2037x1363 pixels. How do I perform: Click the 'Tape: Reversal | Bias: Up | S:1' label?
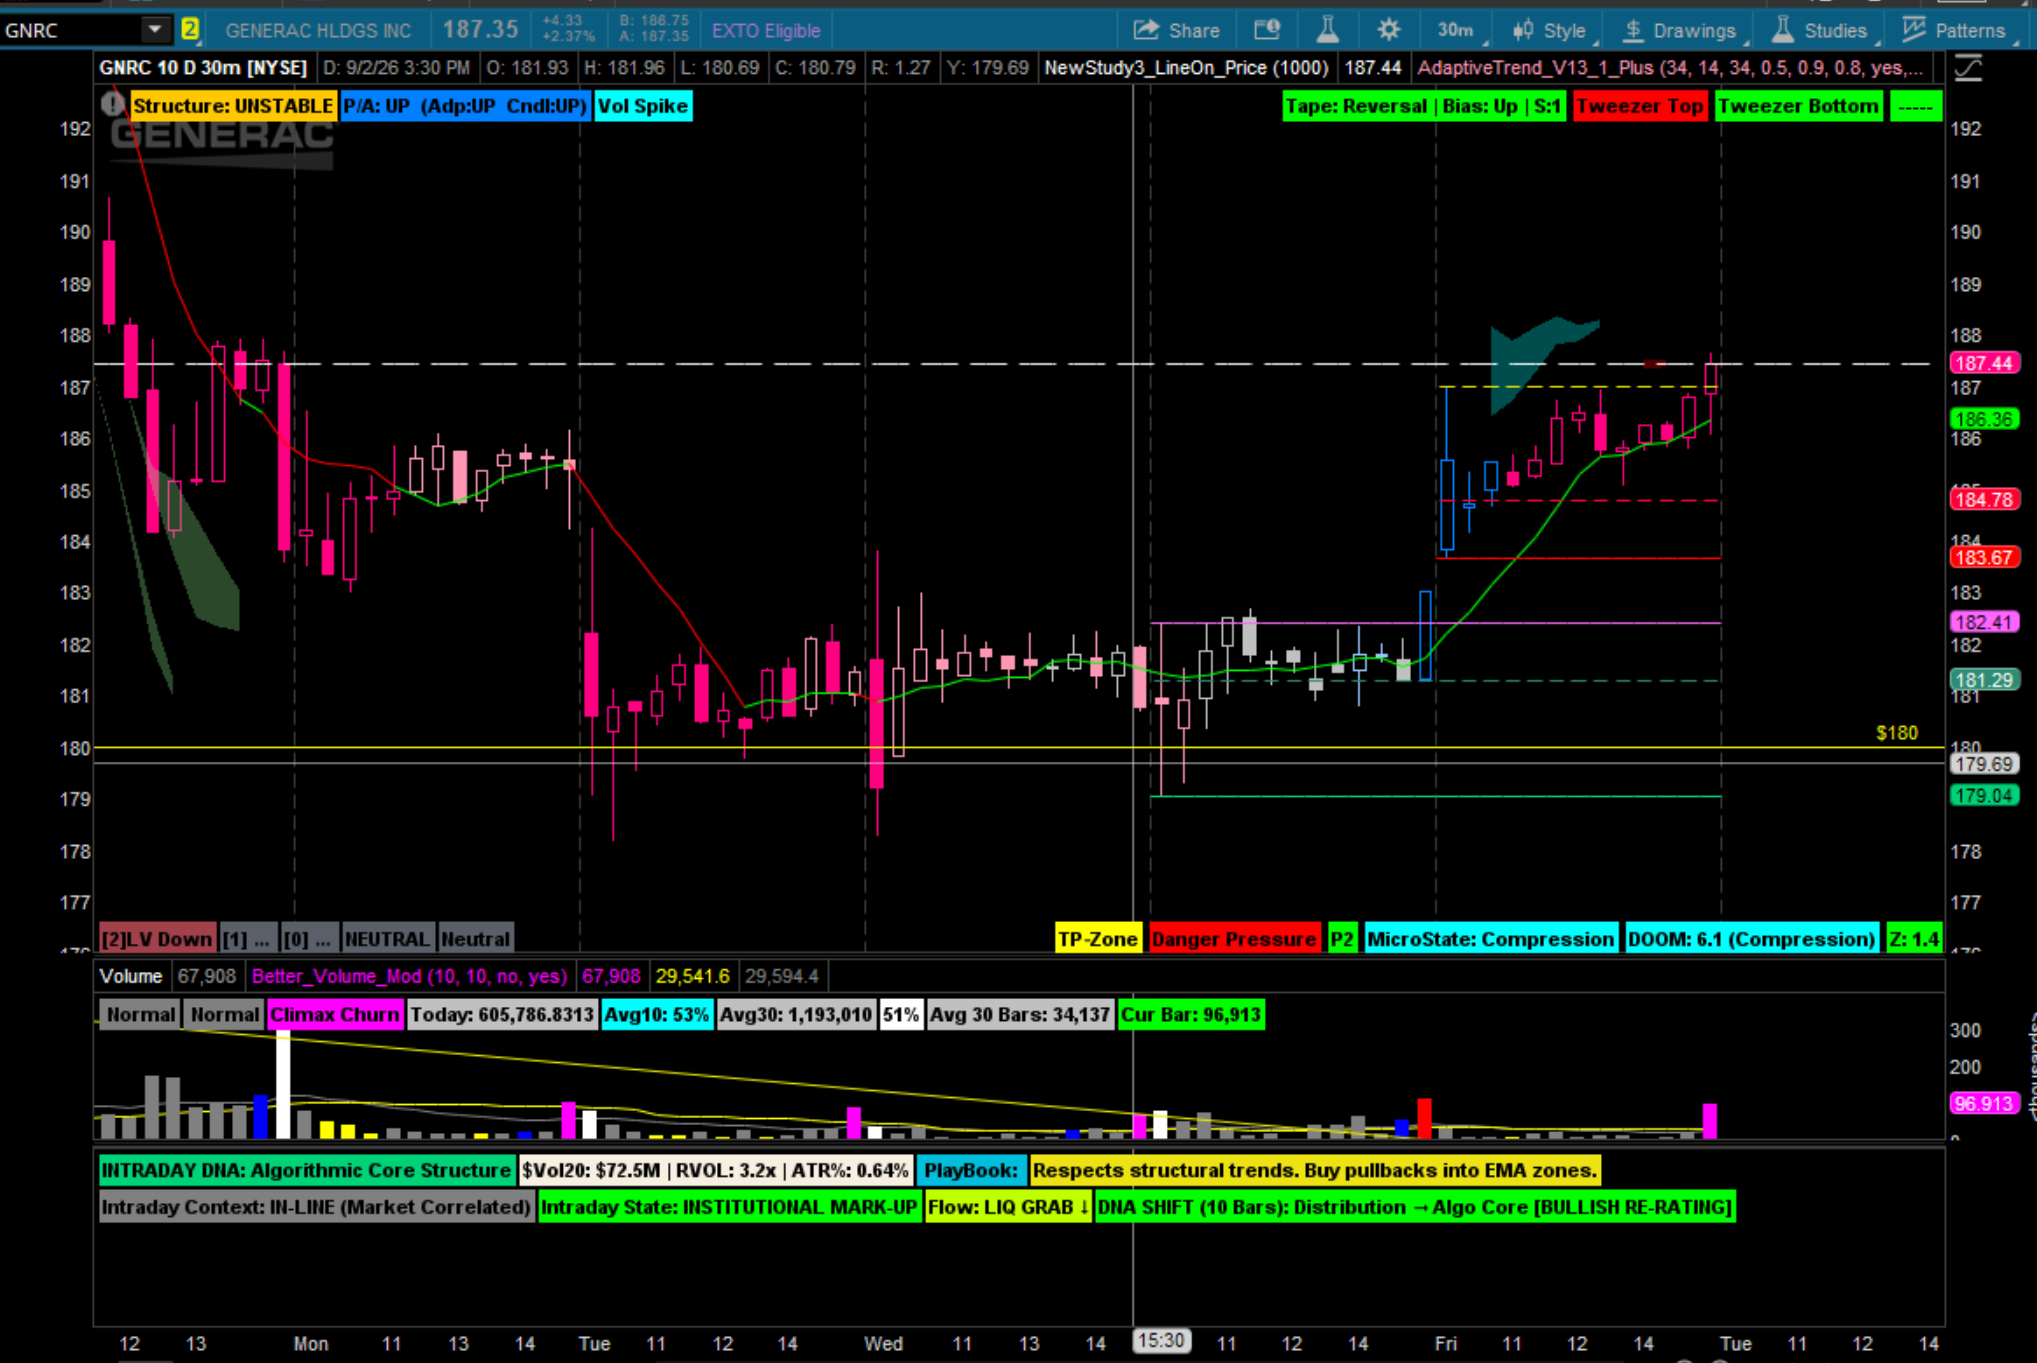[x=1424, y=106]
